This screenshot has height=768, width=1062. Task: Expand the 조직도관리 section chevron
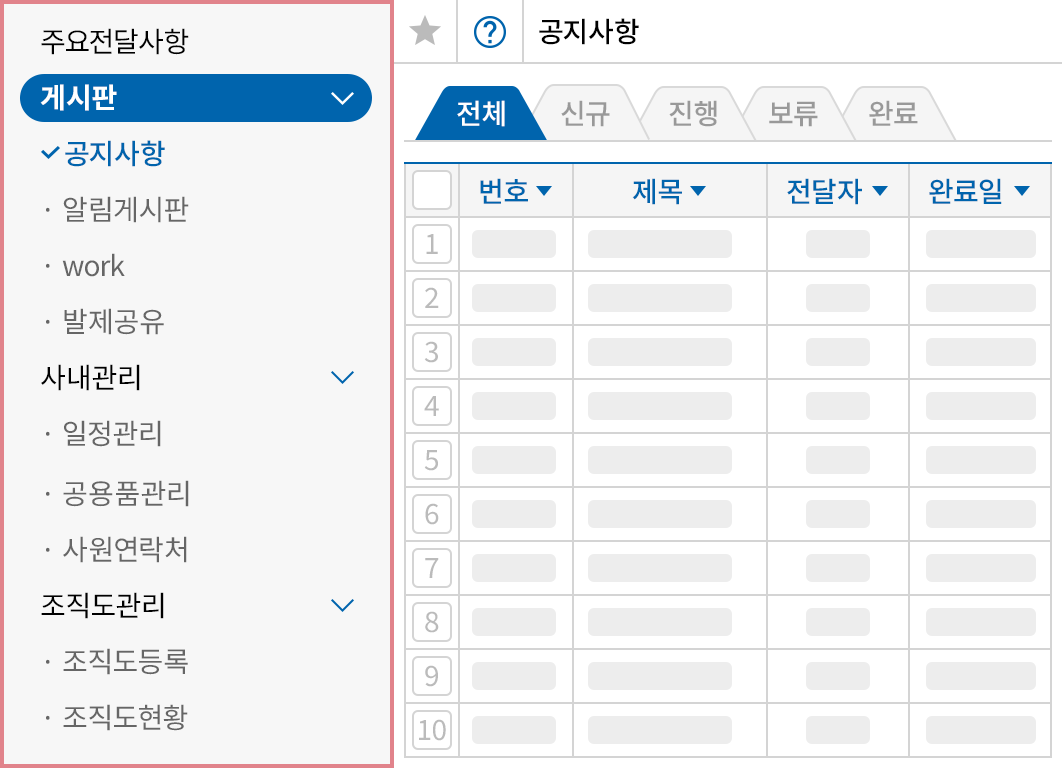[x=342, y=604]
